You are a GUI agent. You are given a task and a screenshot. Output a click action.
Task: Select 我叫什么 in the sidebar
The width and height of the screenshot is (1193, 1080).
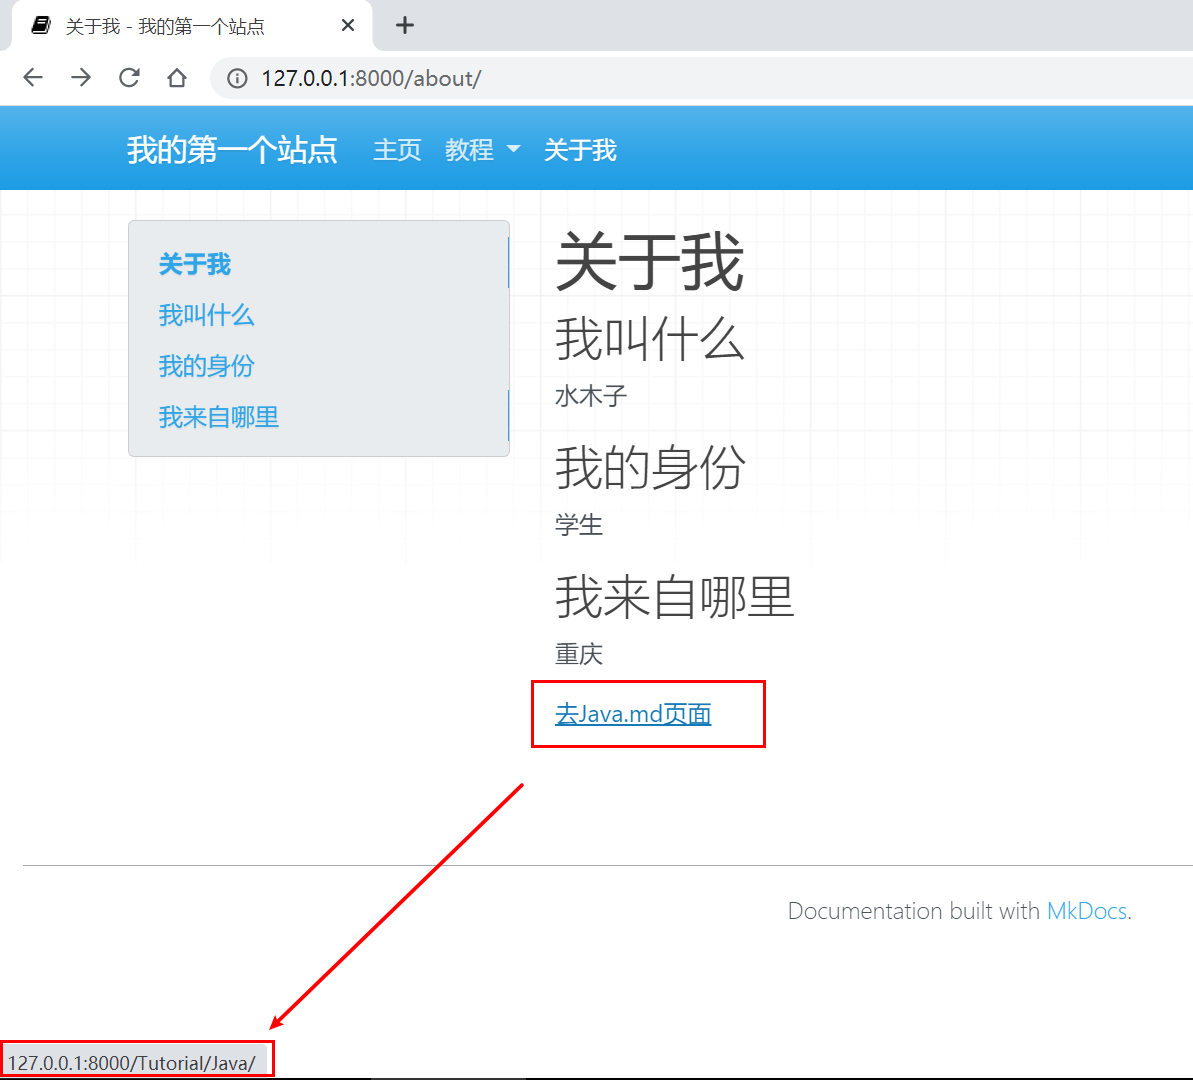(206, 315)
